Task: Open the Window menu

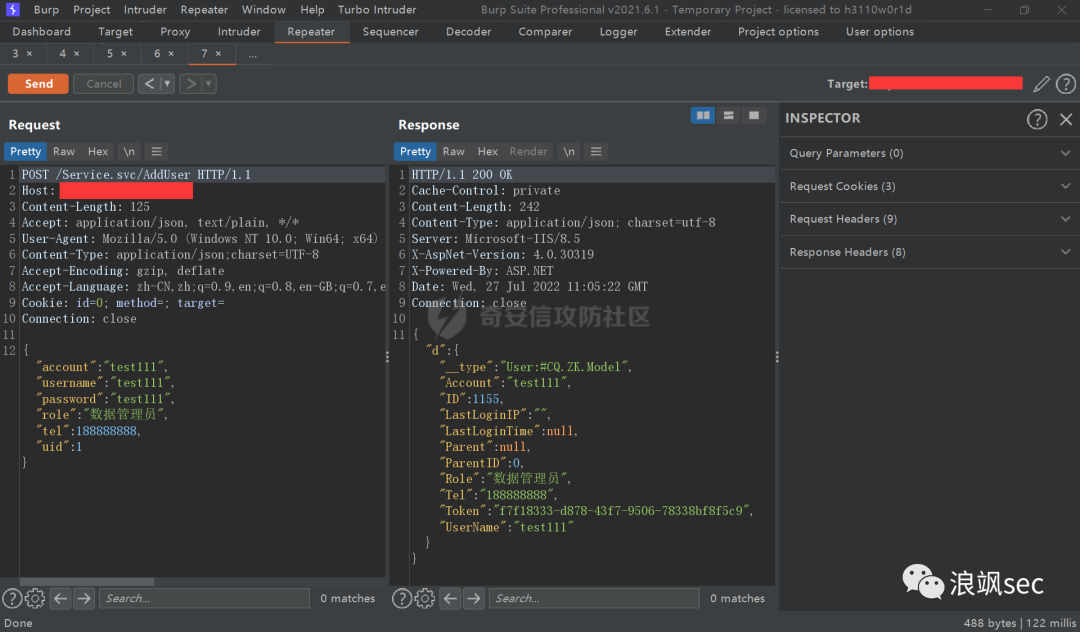Action: click(x=264, y=10)
